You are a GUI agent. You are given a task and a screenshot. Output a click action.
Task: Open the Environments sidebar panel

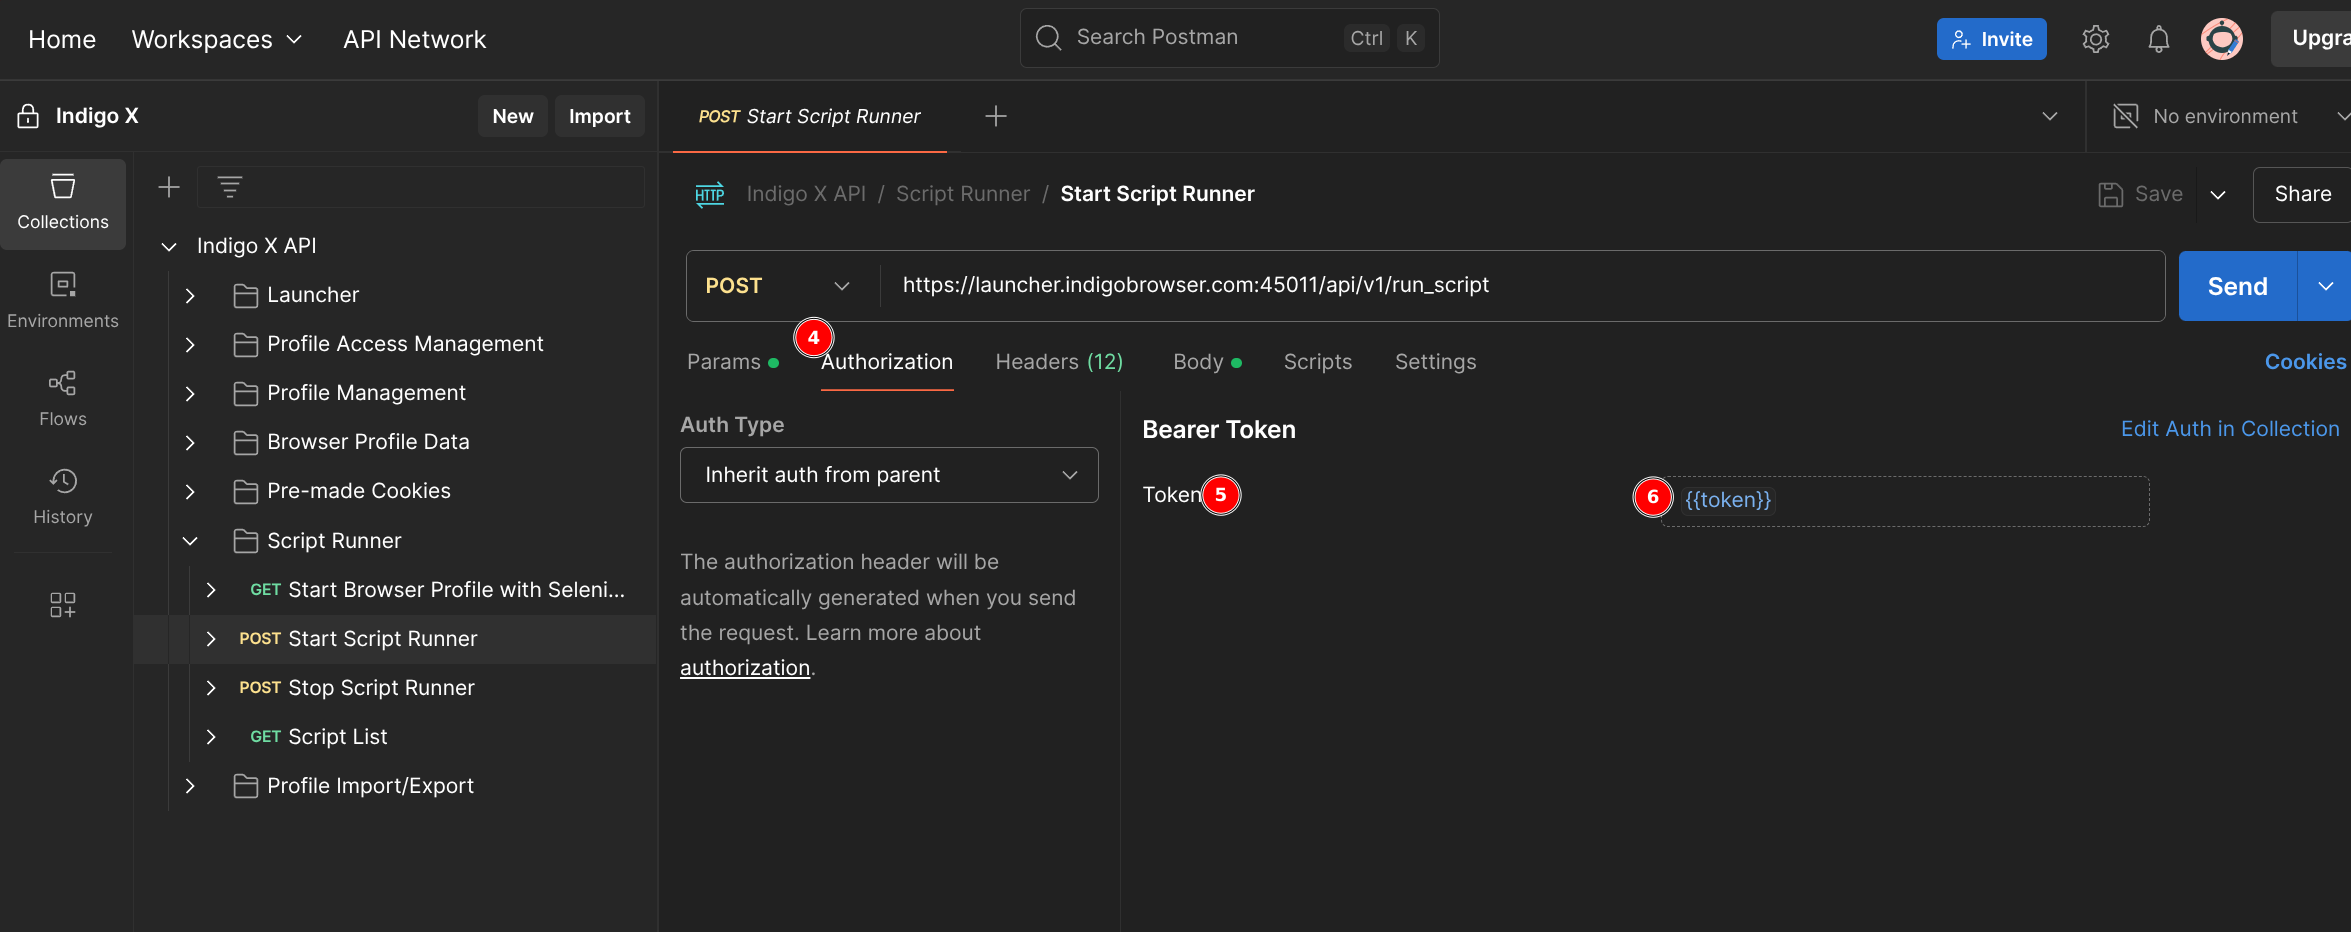point(63,300)
